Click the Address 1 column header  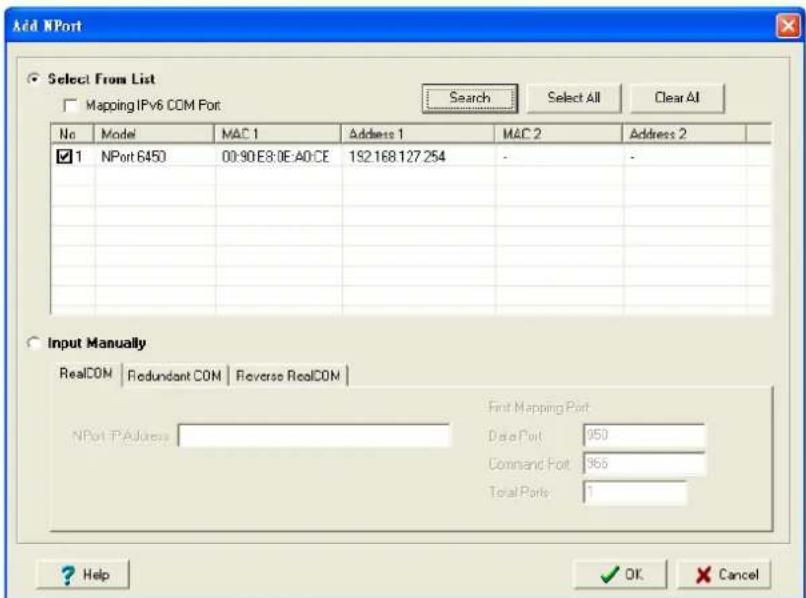point(417,134)
